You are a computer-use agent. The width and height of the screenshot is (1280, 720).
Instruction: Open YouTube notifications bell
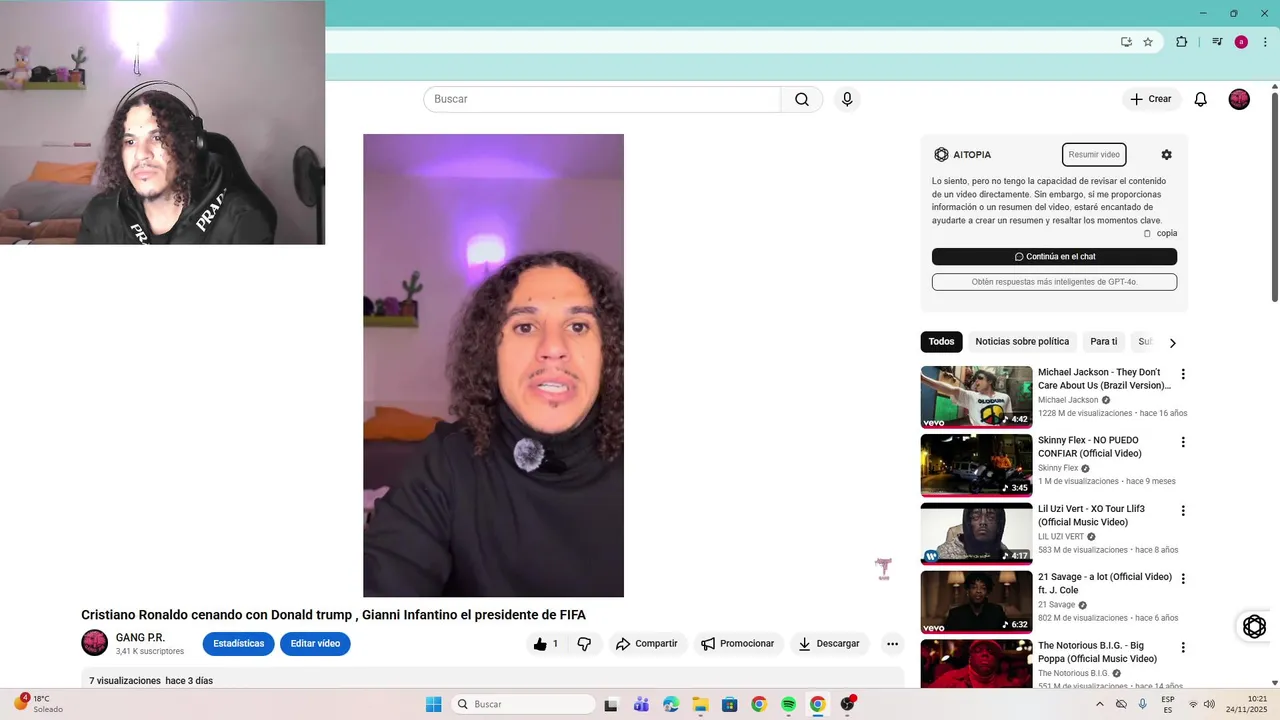(1201, 99)
